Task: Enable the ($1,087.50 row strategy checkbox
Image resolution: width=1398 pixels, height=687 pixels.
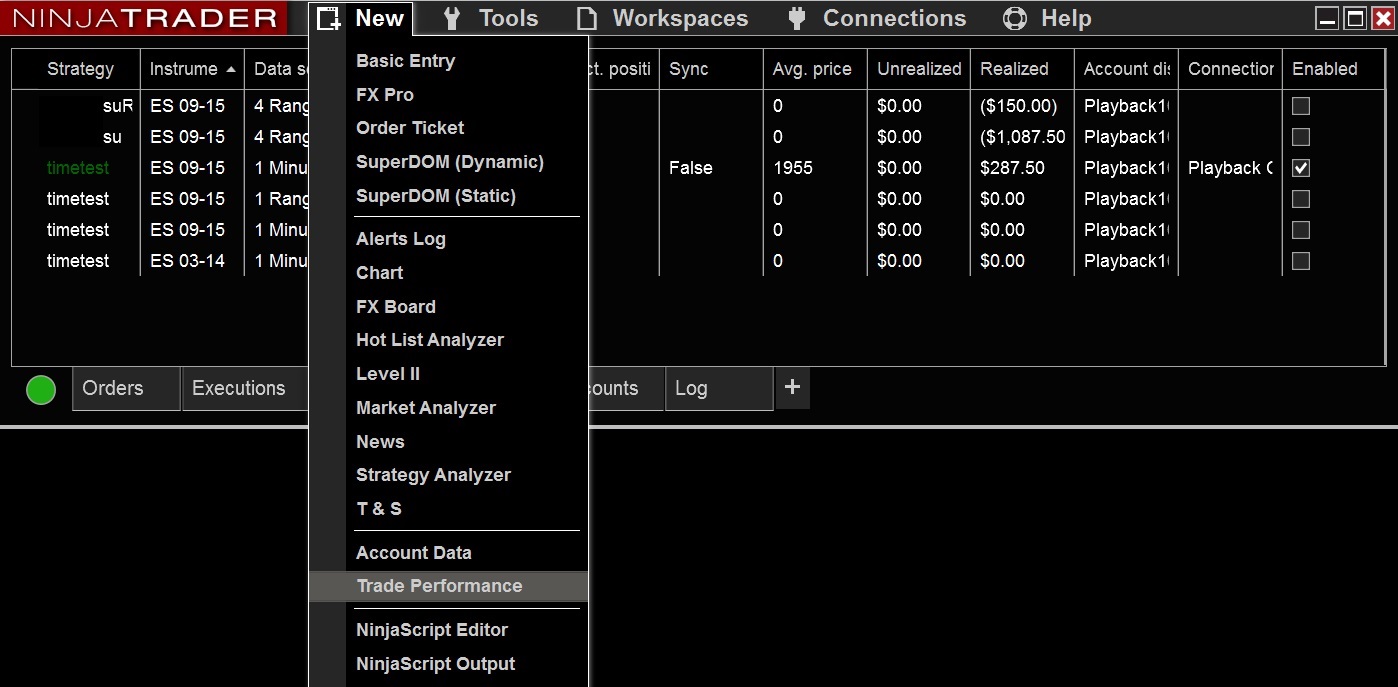Action: click(1301, 137)
